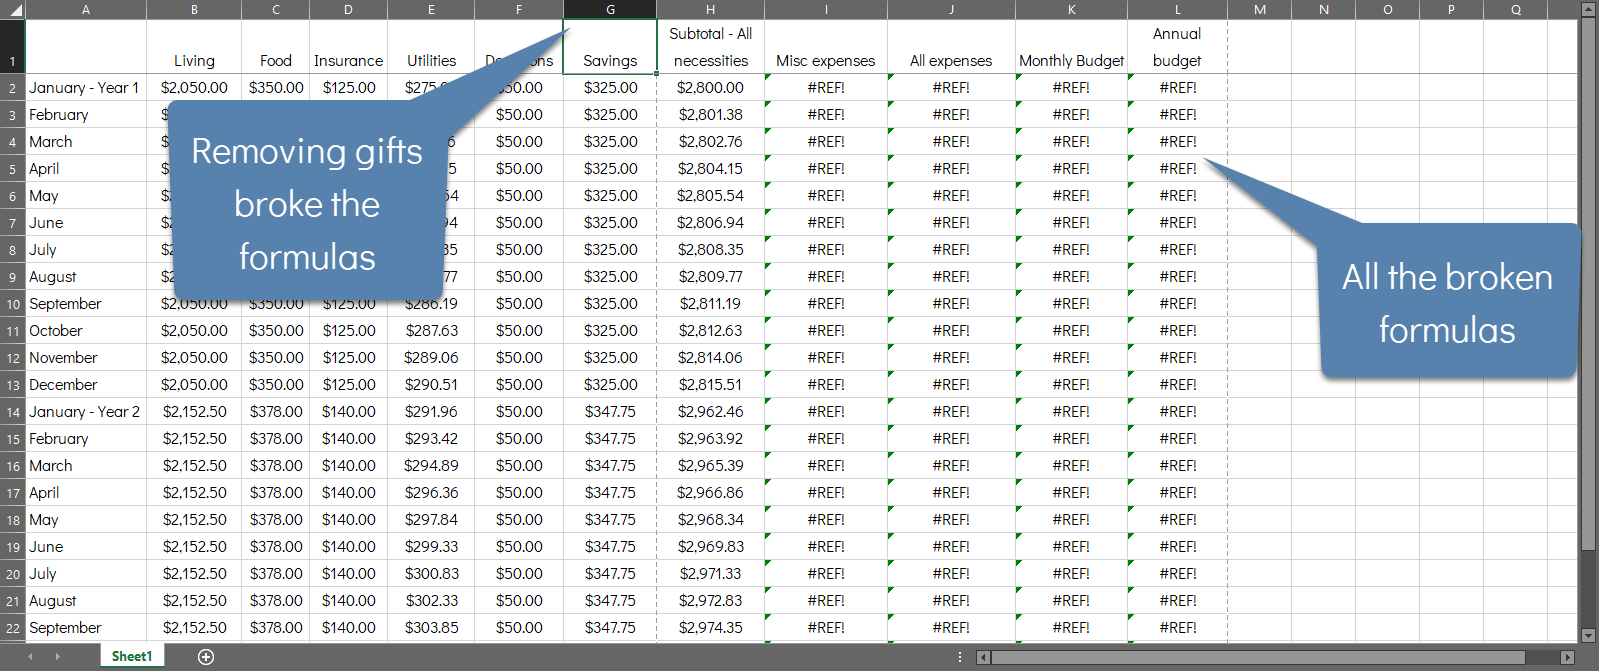This screenshot has height=671, width=1599.
Task: Select row 14 by its row header
Action: click(x=12, y=412)
